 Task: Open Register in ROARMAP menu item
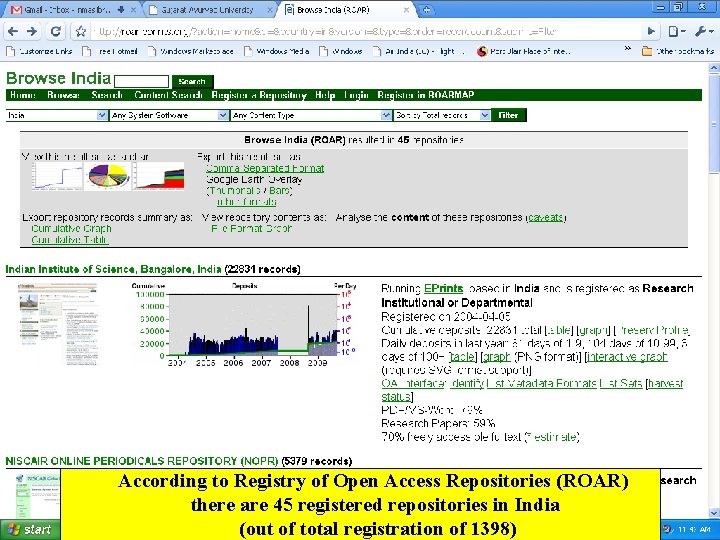[425, 95]
